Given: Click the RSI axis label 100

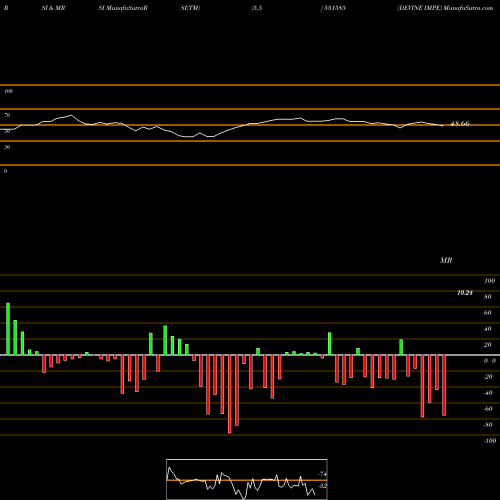Looking at the screenshot, I should pyautogui.click(x=8, y=91).
